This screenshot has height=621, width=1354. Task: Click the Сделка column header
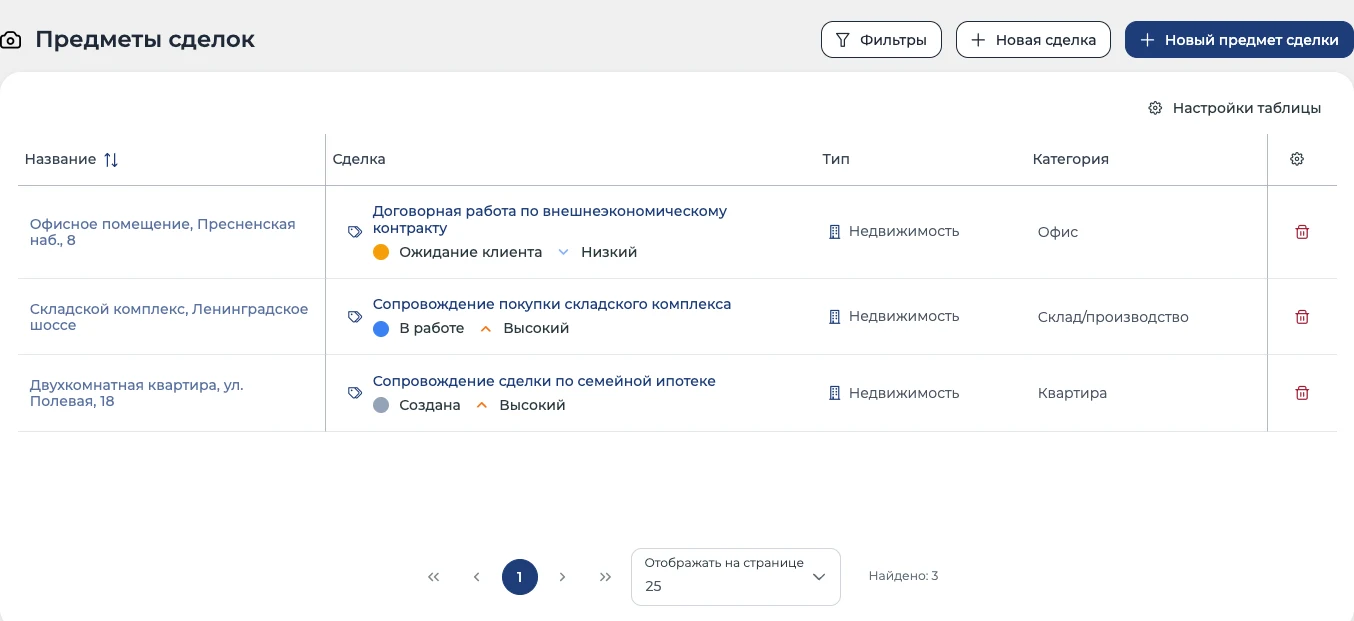[x=359, y=160]
